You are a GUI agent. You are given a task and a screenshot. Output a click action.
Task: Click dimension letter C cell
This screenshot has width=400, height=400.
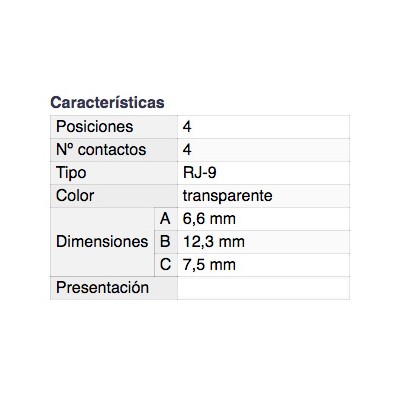tap(166, 265)
